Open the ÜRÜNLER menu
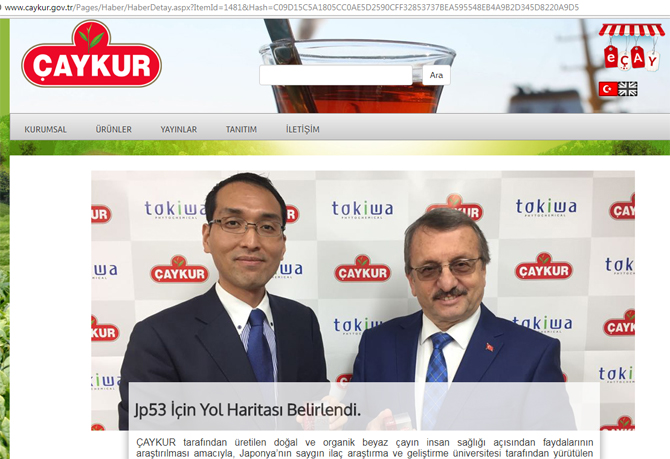 (x=114, y=129)
